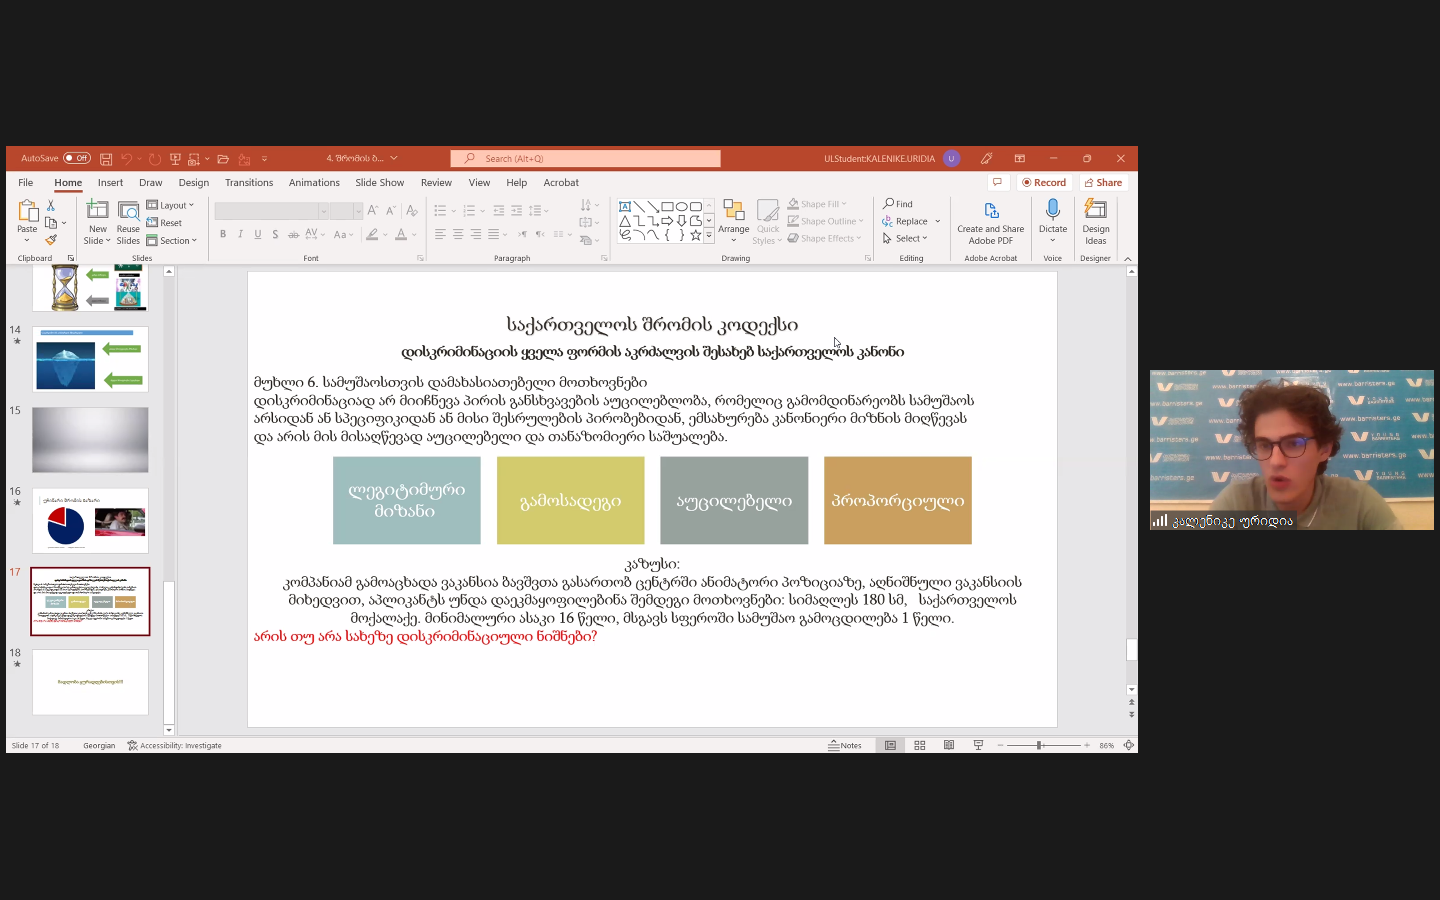This screenshot has width=1440, height=900.
Task: Click the user account avatar U
Action: tap(951, 158)
